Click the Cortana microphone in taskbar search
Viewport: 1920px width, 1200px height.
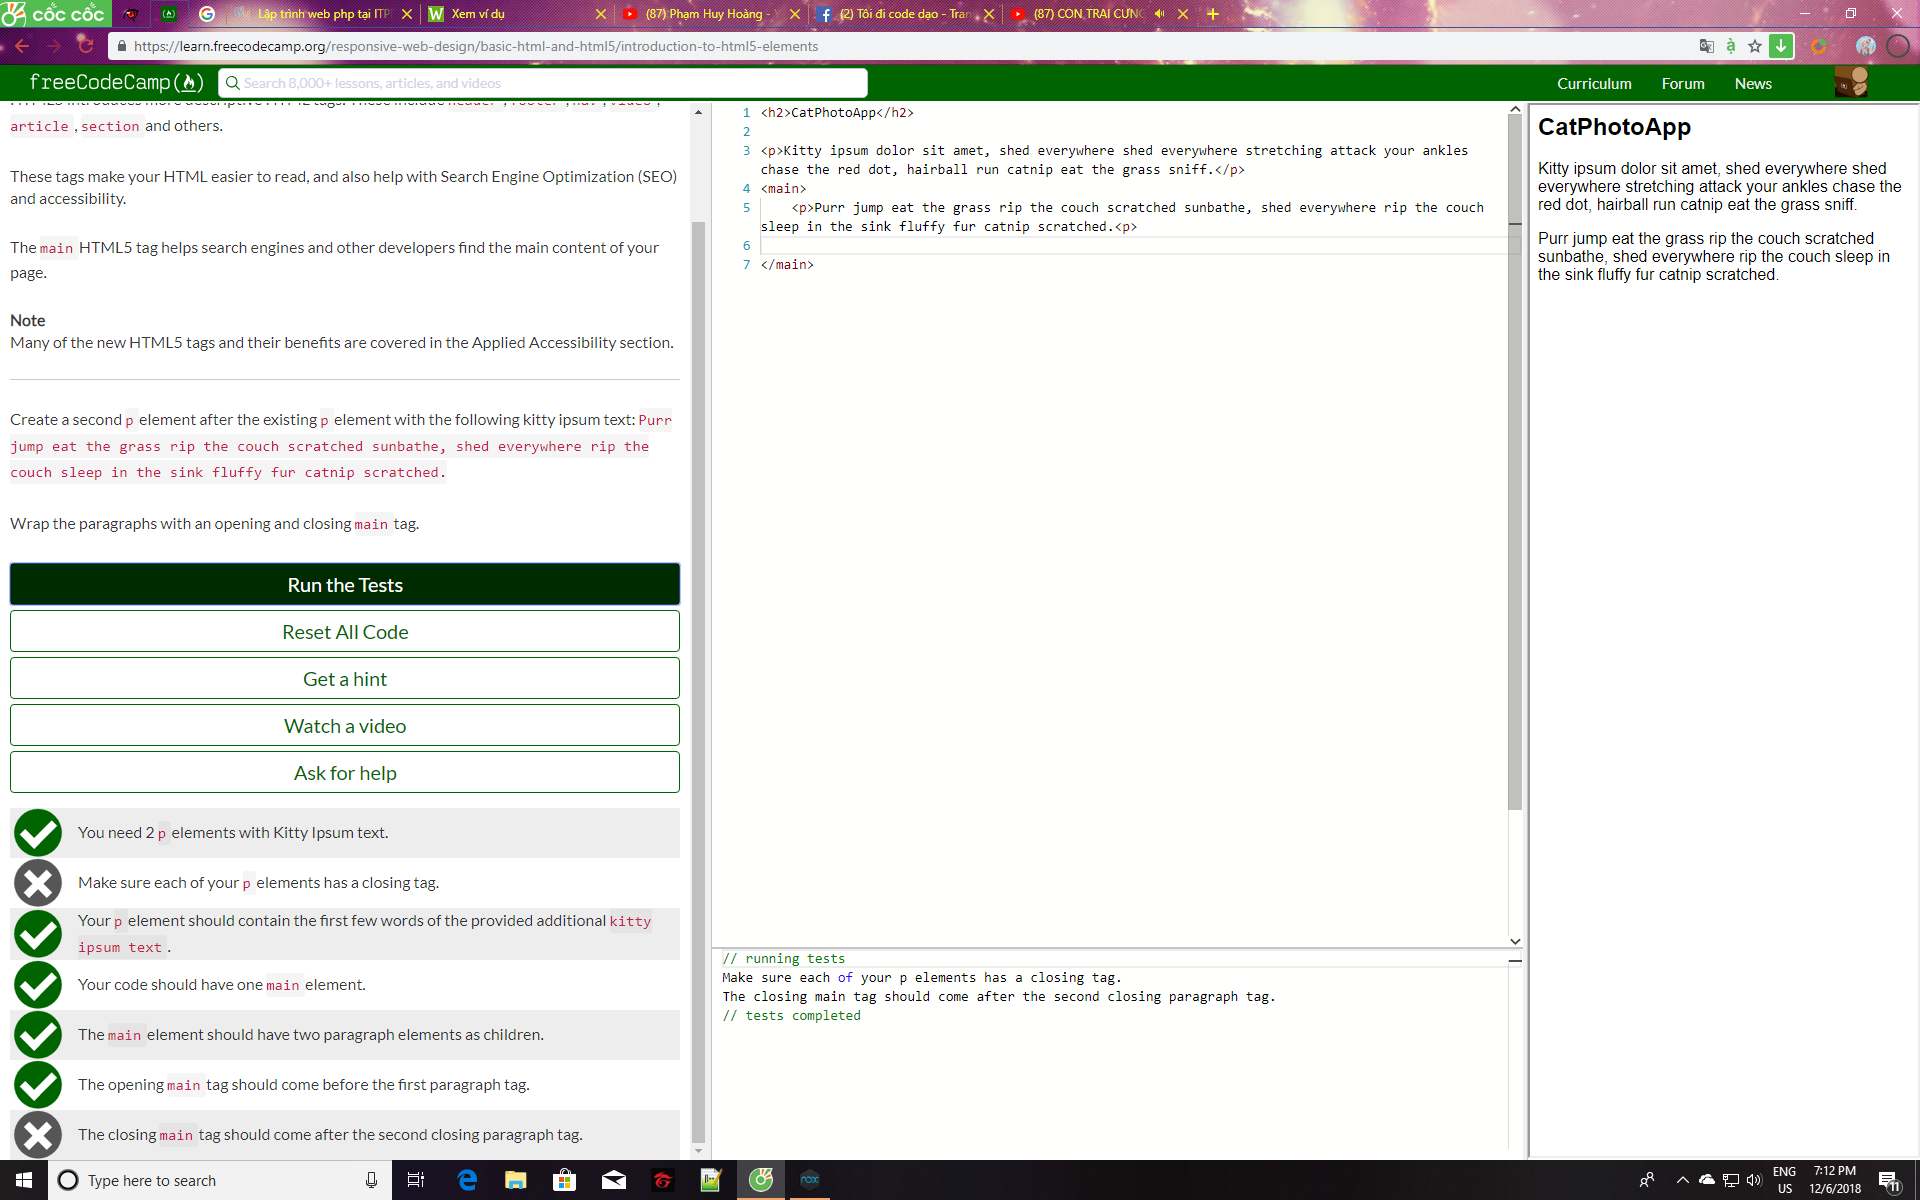point(371,1180)
